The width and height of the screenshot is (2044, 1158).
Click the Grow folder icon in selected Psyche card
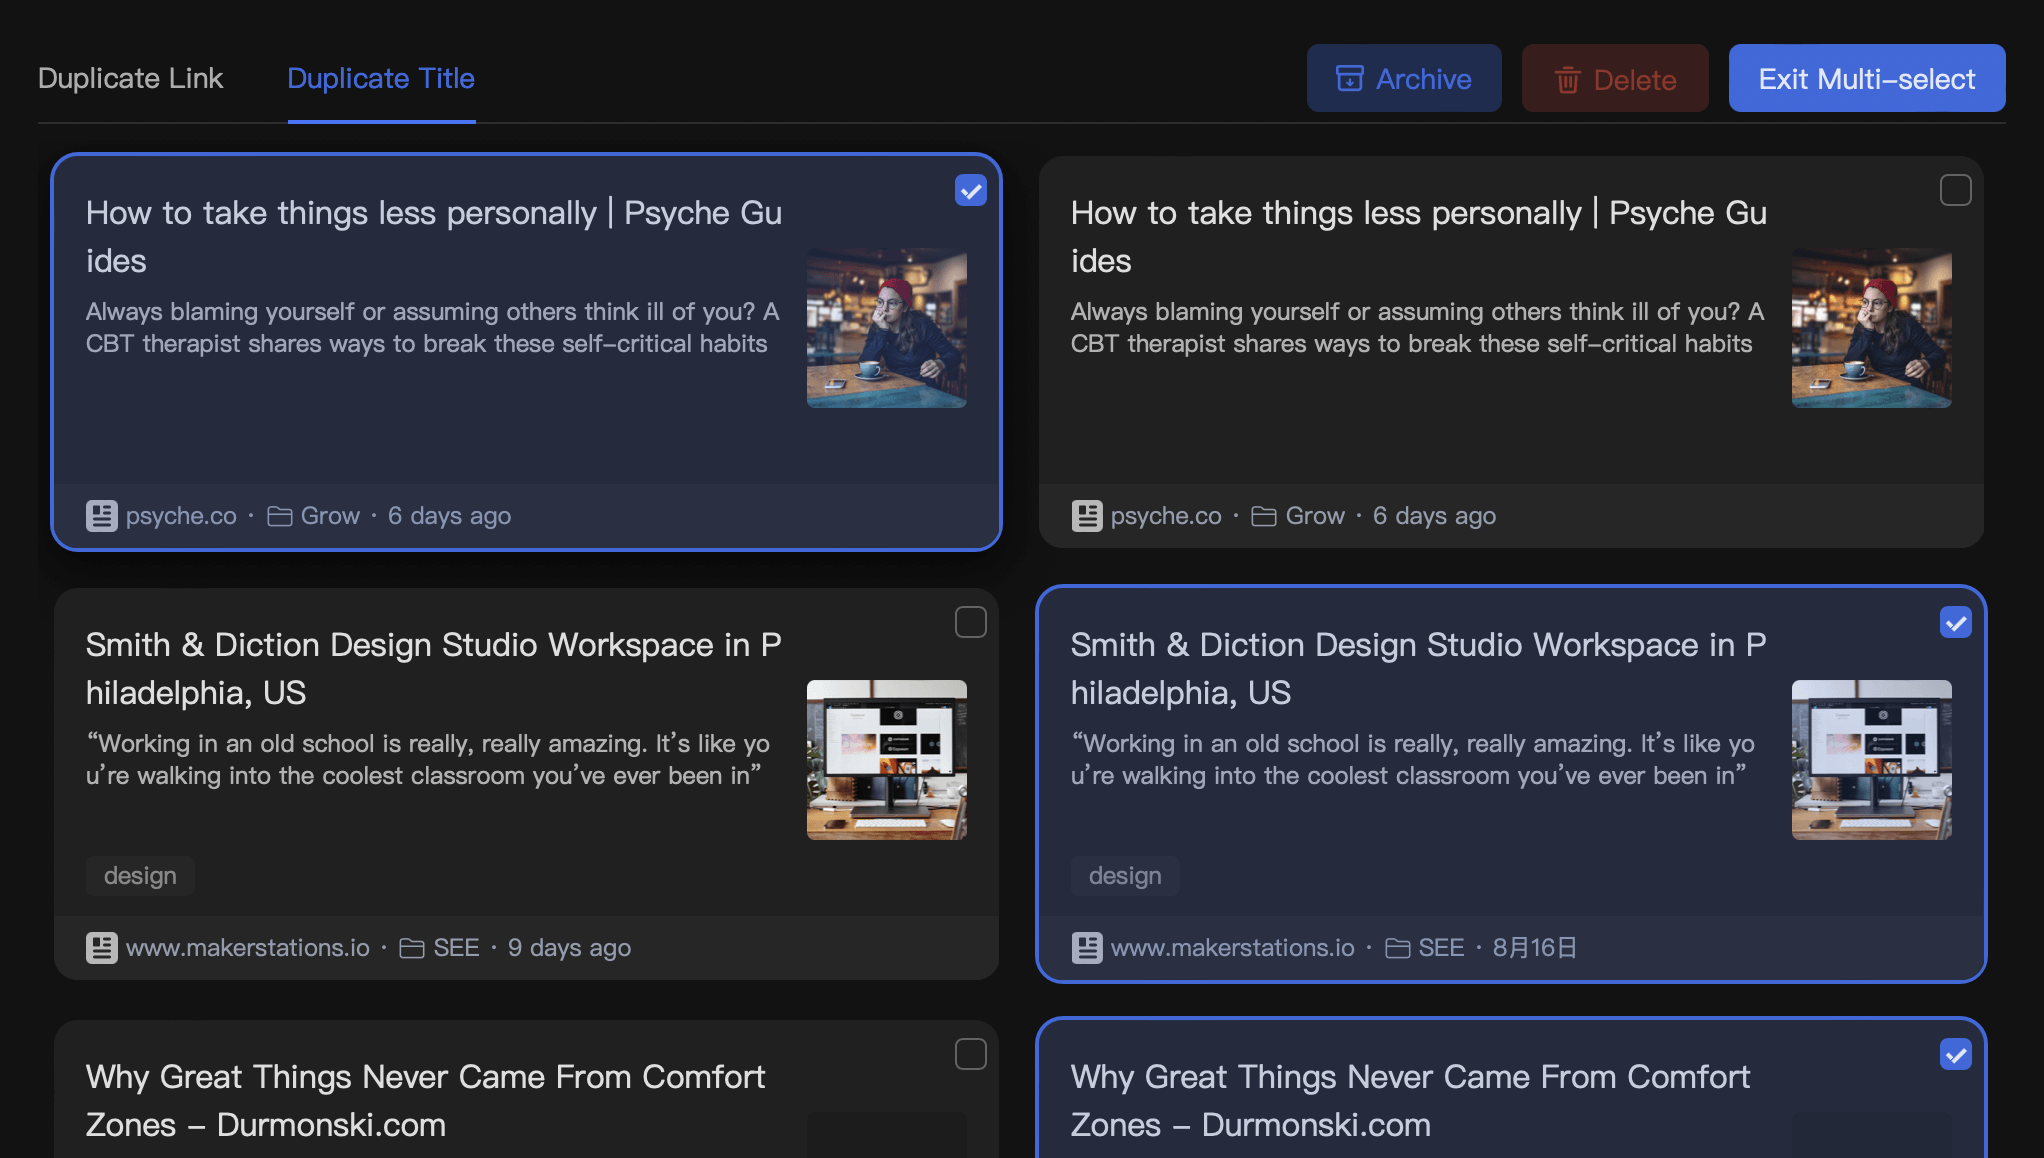(279, 516)
